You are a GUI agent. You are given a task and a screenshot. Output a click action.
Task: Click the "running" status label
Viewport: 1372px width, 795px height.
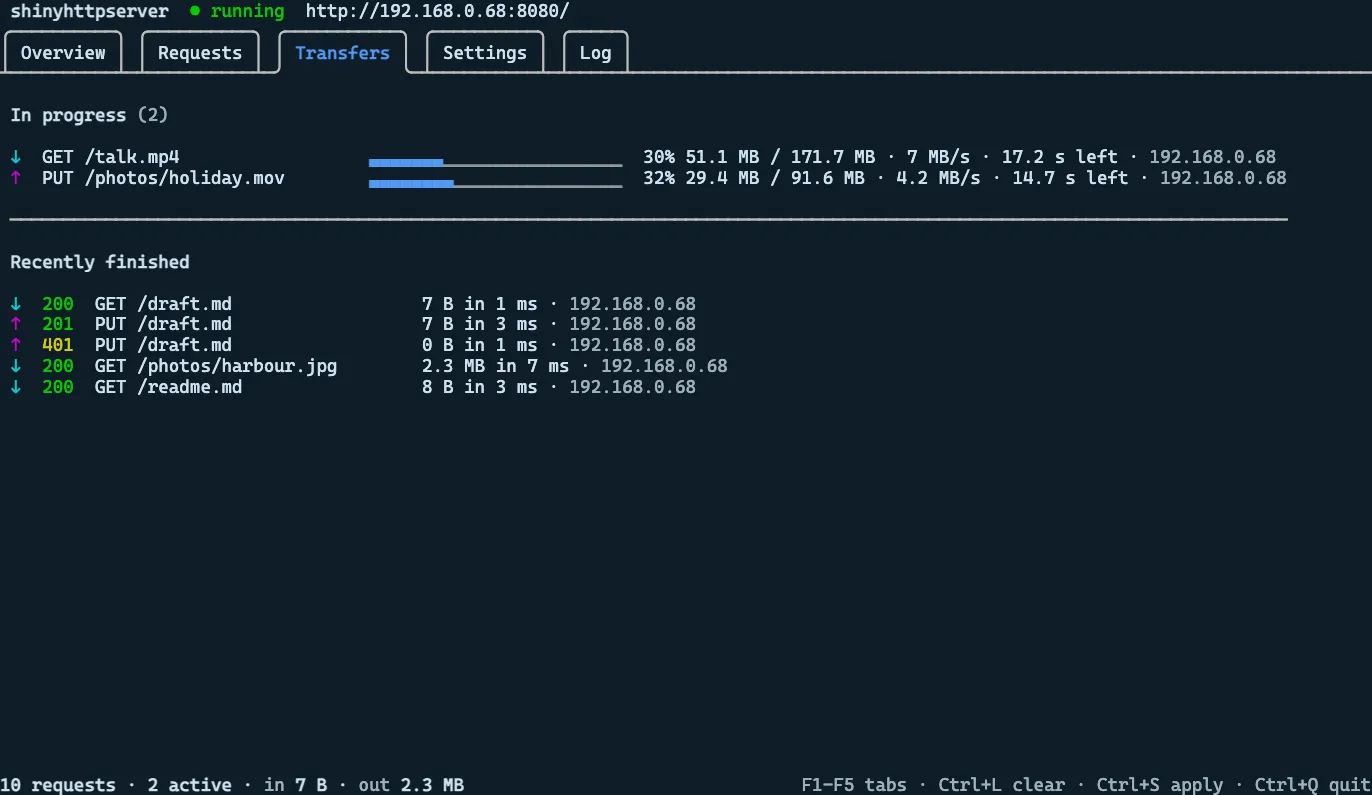(247, 11)
